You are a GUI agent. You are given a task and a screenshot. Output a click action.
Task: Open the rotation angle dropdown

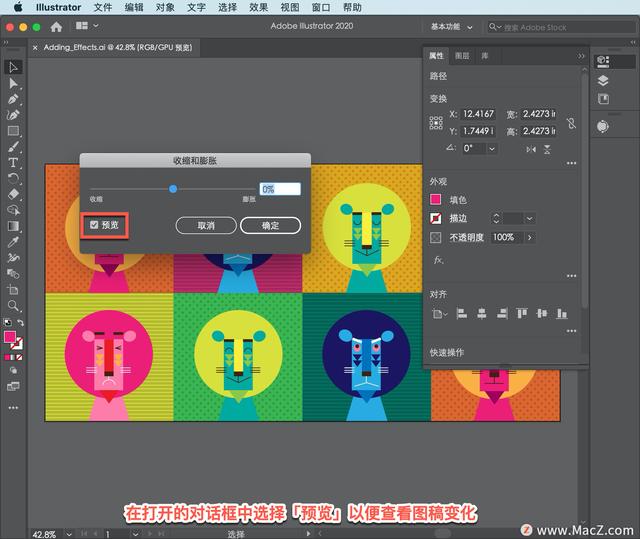click(x=492, y=148)
